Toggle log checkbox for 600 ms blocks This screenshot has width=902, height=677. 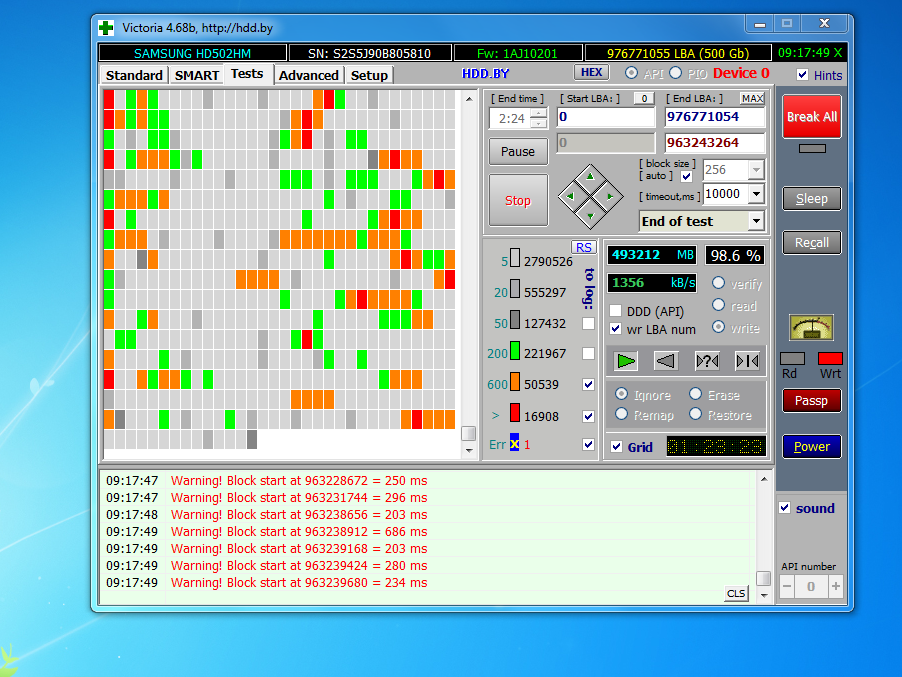(588, 385)
